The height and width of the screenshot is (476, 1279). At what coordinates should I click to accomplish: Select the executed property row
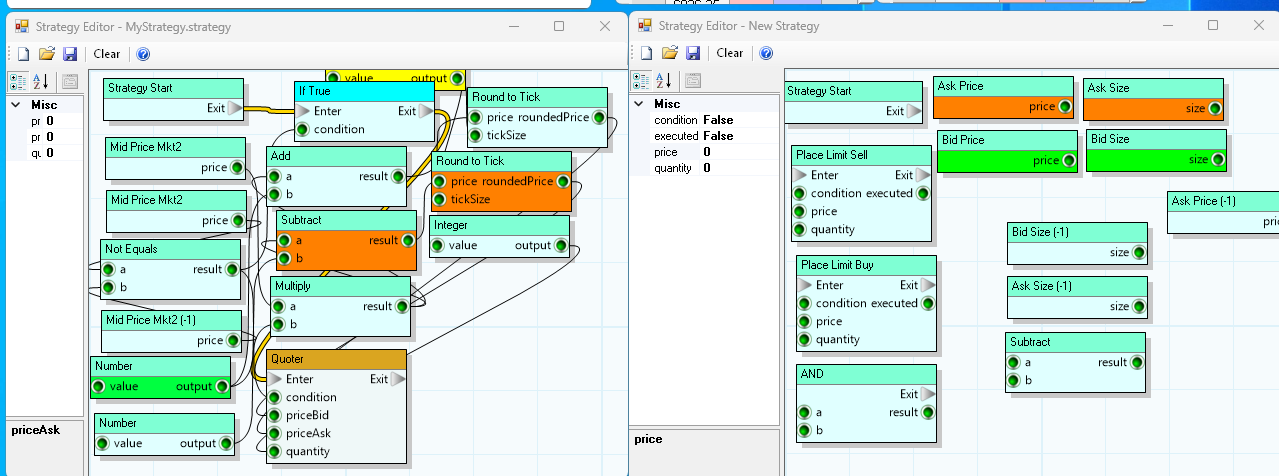(x=677, y=136)
